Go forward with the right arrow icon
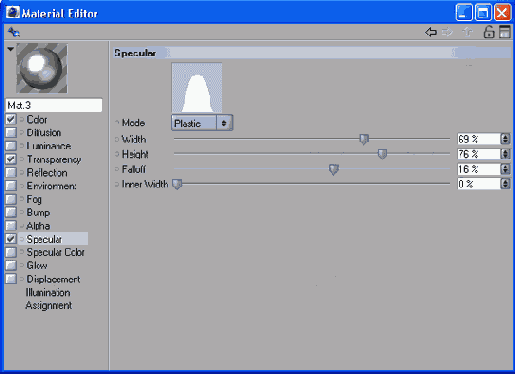This screenshot has height=374, width=515. point(447,32)
